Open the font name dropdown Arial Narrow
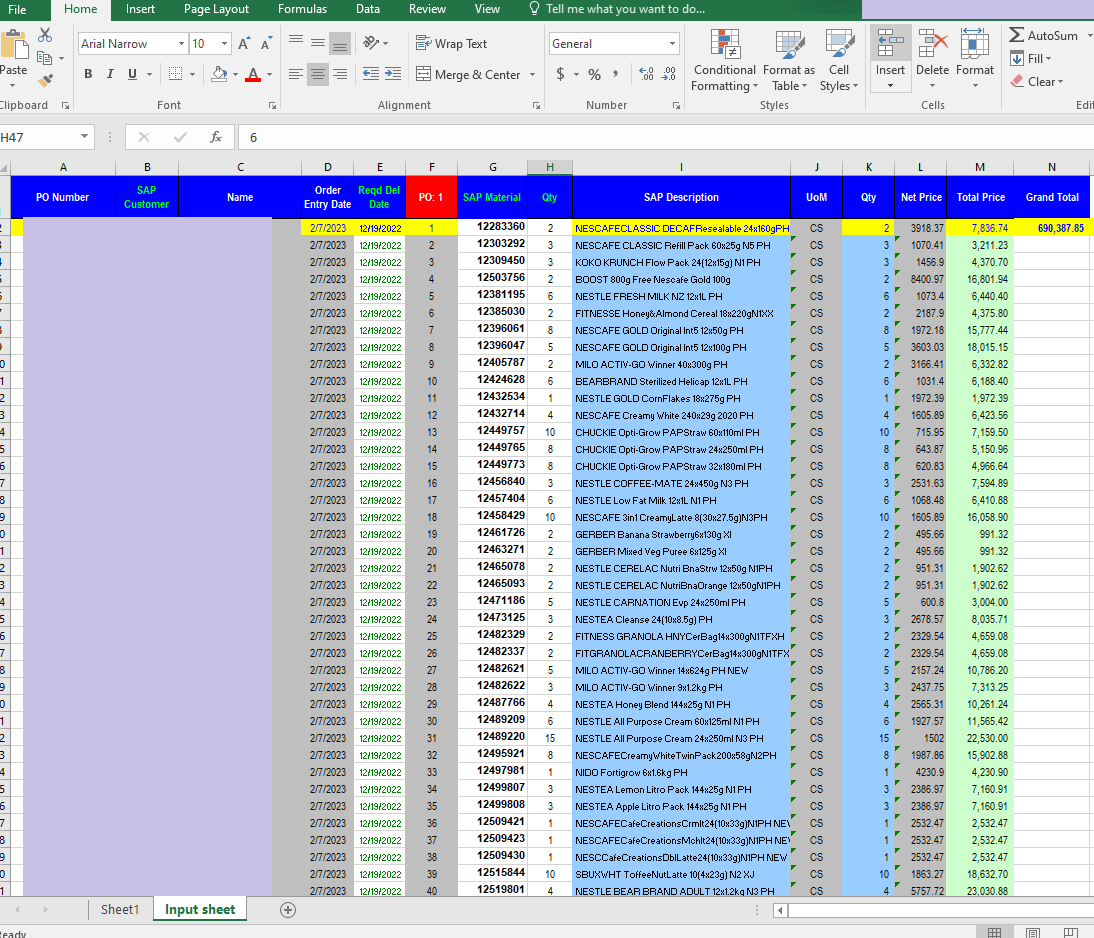 (x=181, y=44)
